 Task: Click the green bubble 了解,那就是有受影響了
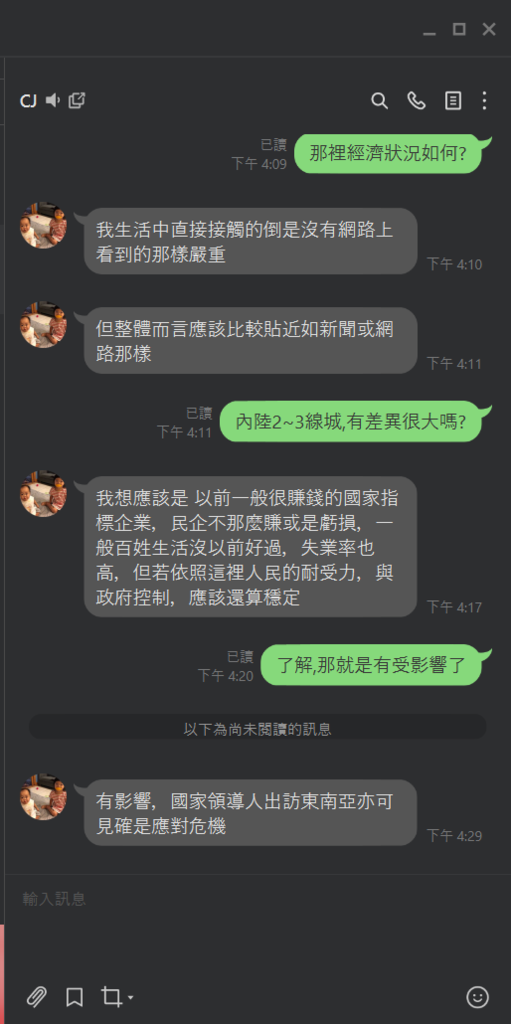(371, 665)
